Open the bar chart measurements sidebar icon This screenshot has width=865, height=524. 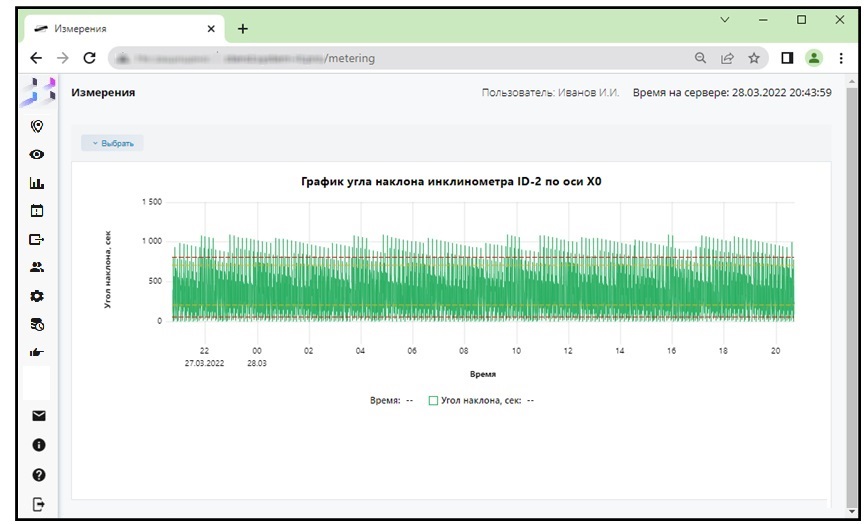[38, 183]
